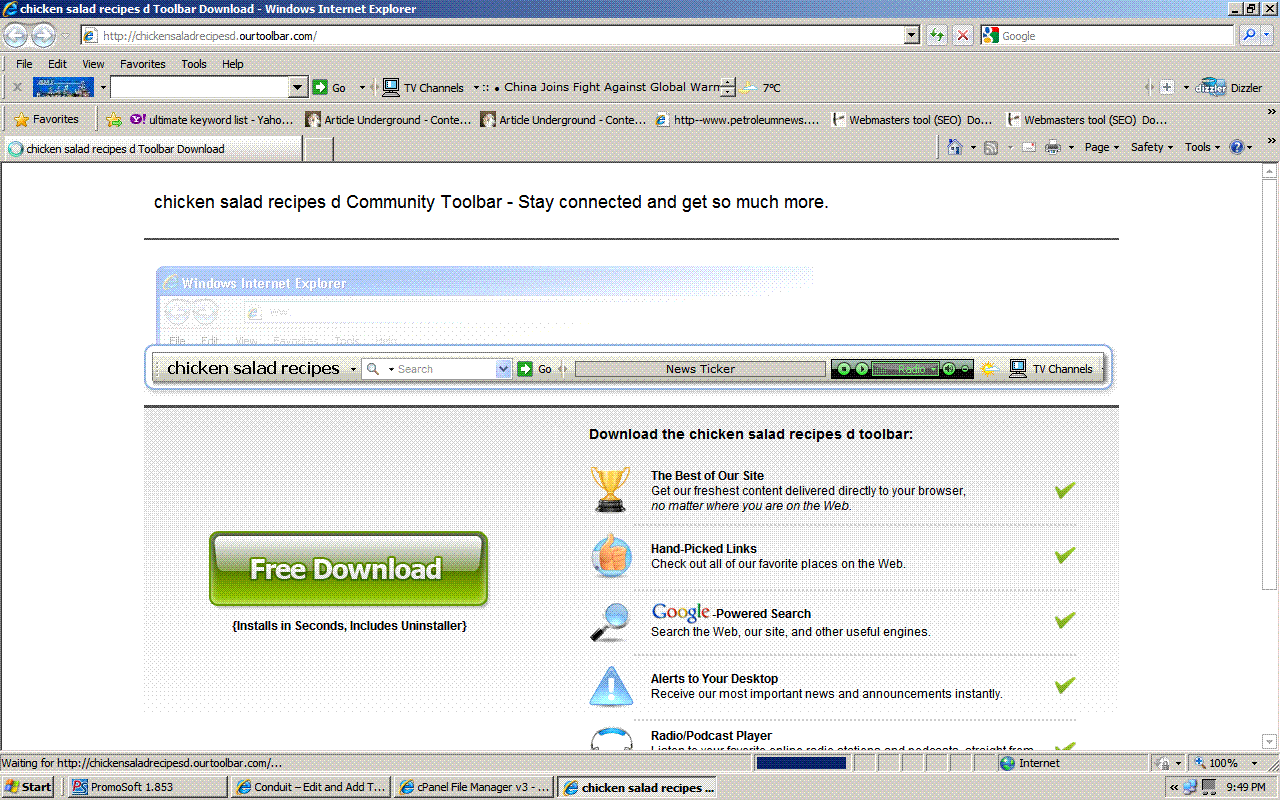
Task: Open the Favorites menu
Action: point(143,64)
